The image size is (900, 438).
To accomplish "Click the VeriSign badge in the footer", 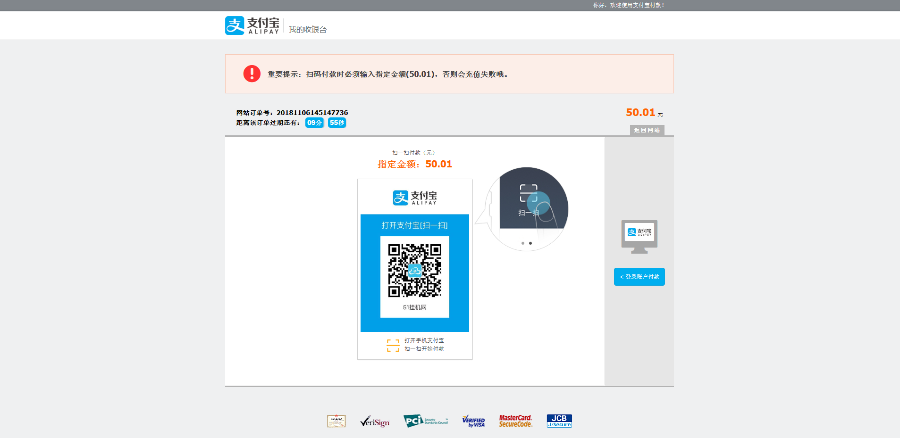I will click(374, 421).
